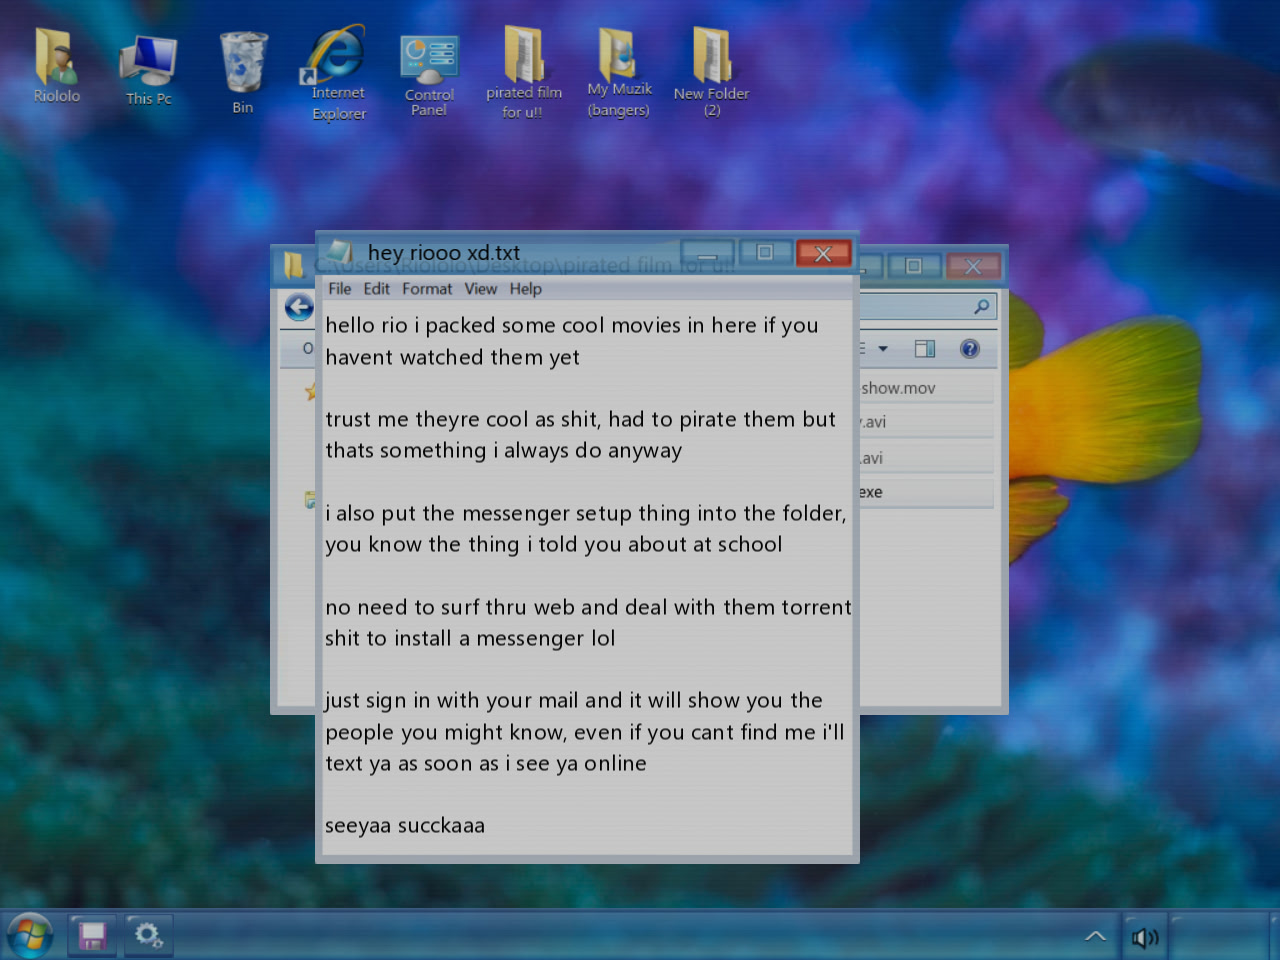Click the explorer Back arrow button
The height and width of the screenshot is (960, 1280).
coord(299,307)
